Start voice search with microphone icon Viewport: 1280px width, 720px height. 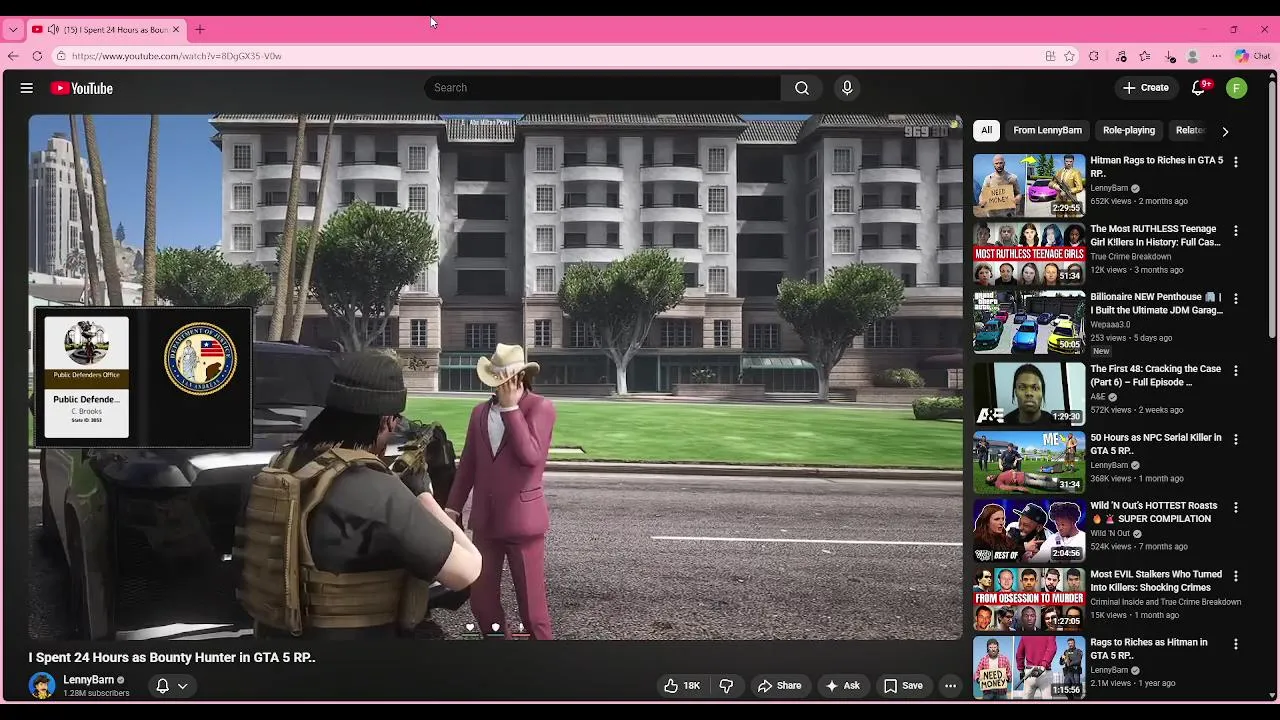click(x=847, y=88)
